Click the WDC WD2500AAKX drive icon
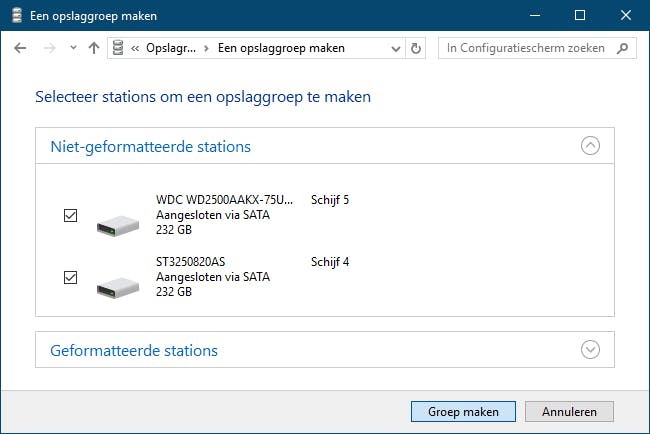The height and width of the screenshot is (434, 650). coord(118,224)
